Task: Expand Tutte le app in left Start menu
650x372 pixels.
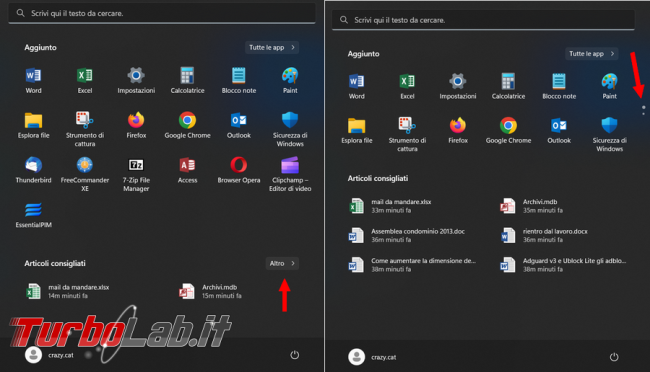Action: tap(272, 47)
